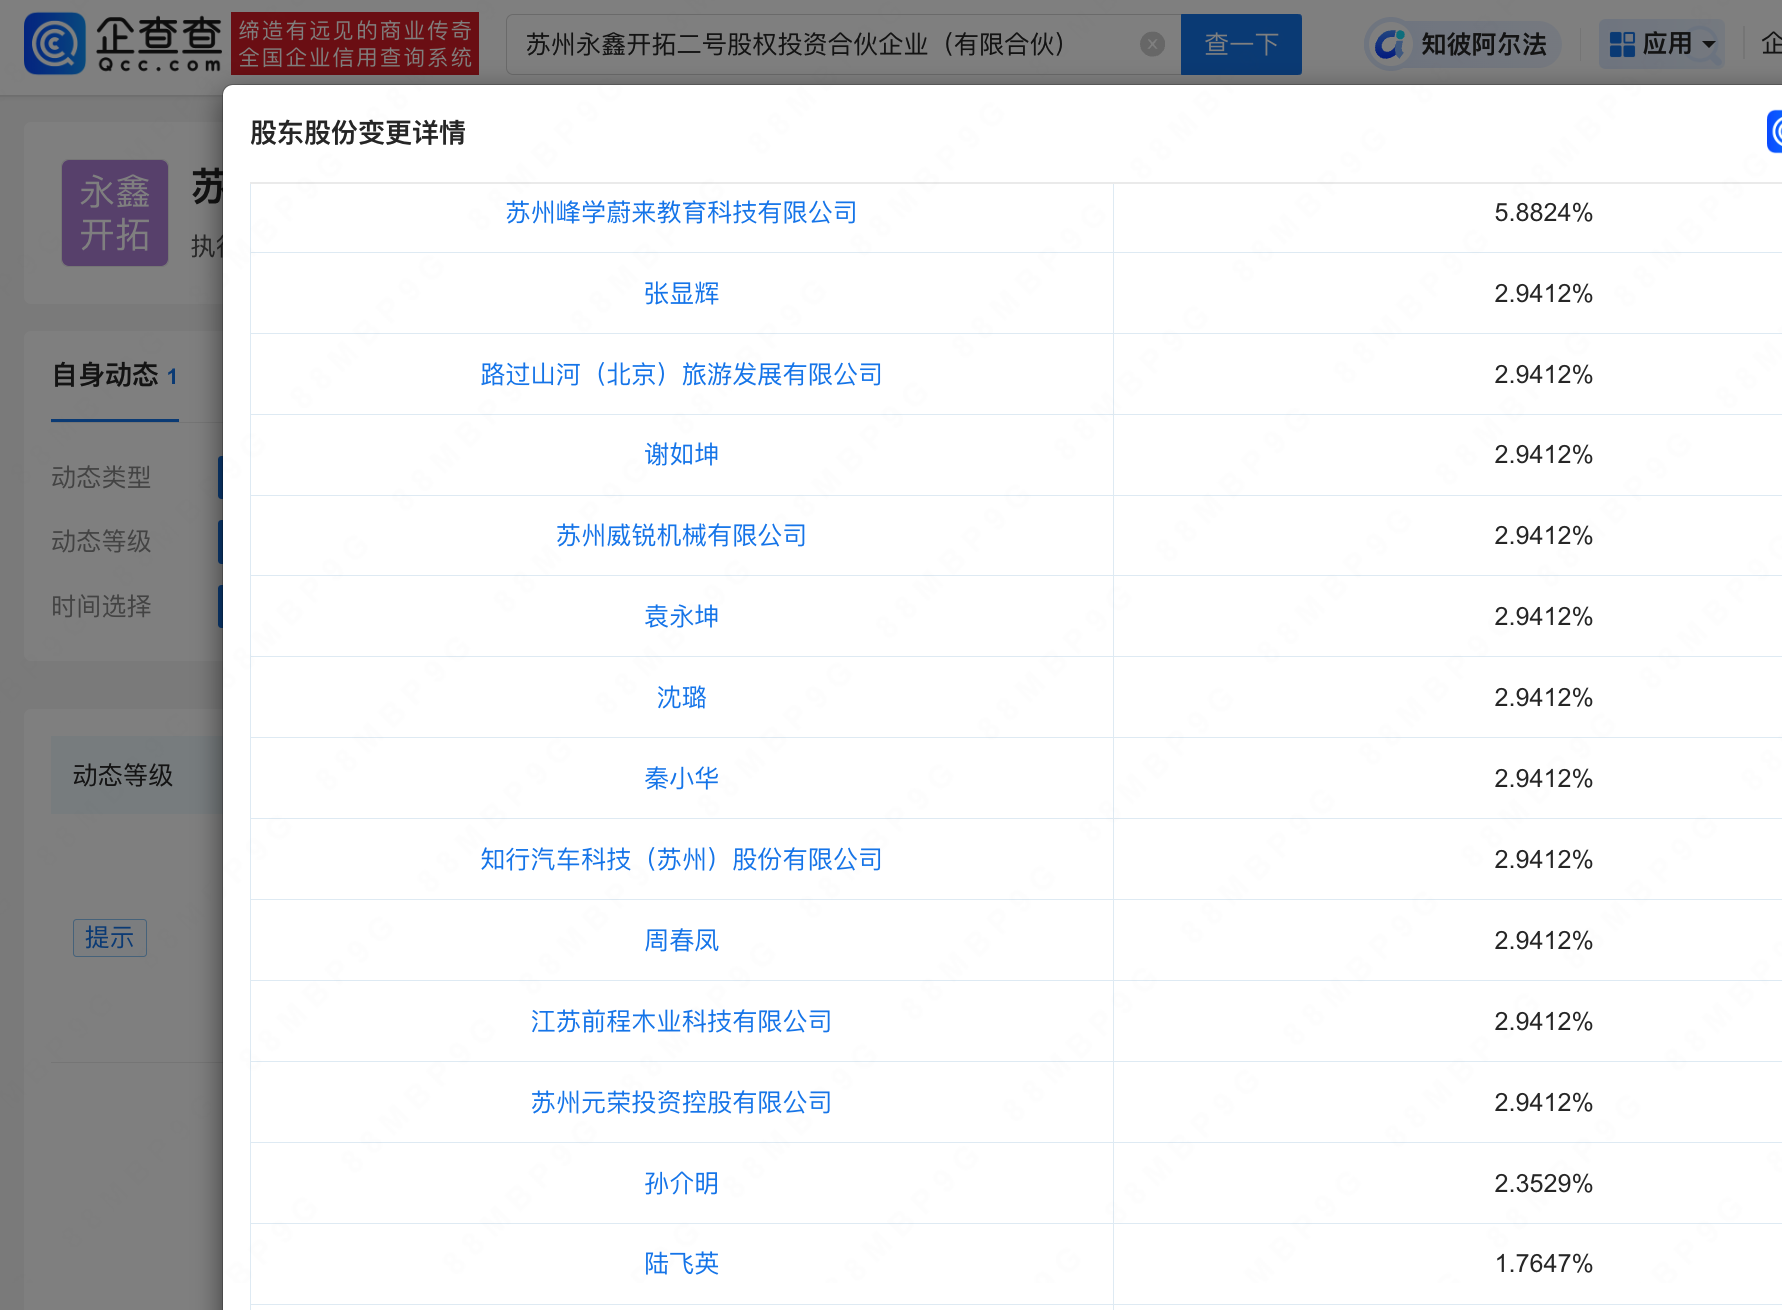Image resolution: width=1782 pixels, height=1310 pixels.
Task: Open 苏州峰学蔚来教育科技有限公司 link
Action: tap(682, 213)
